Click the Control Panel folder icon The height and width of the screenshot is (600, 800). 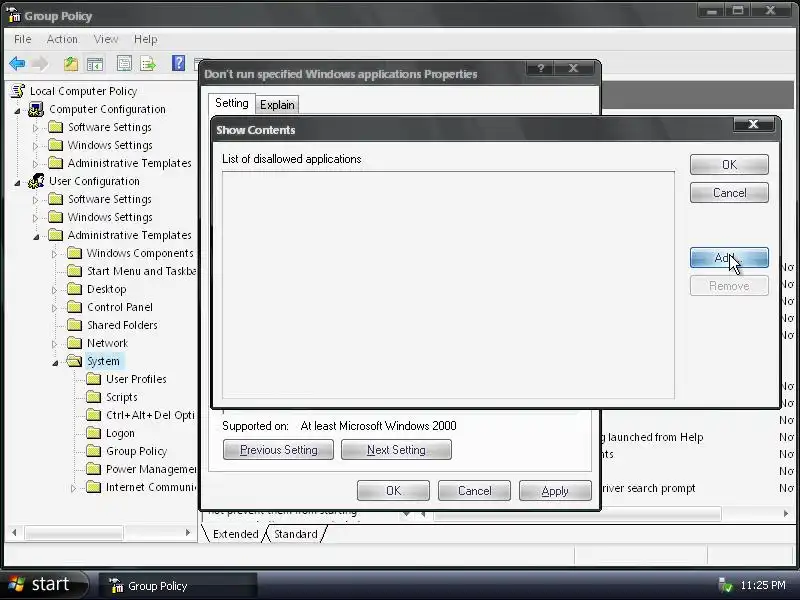pos(74,307)
